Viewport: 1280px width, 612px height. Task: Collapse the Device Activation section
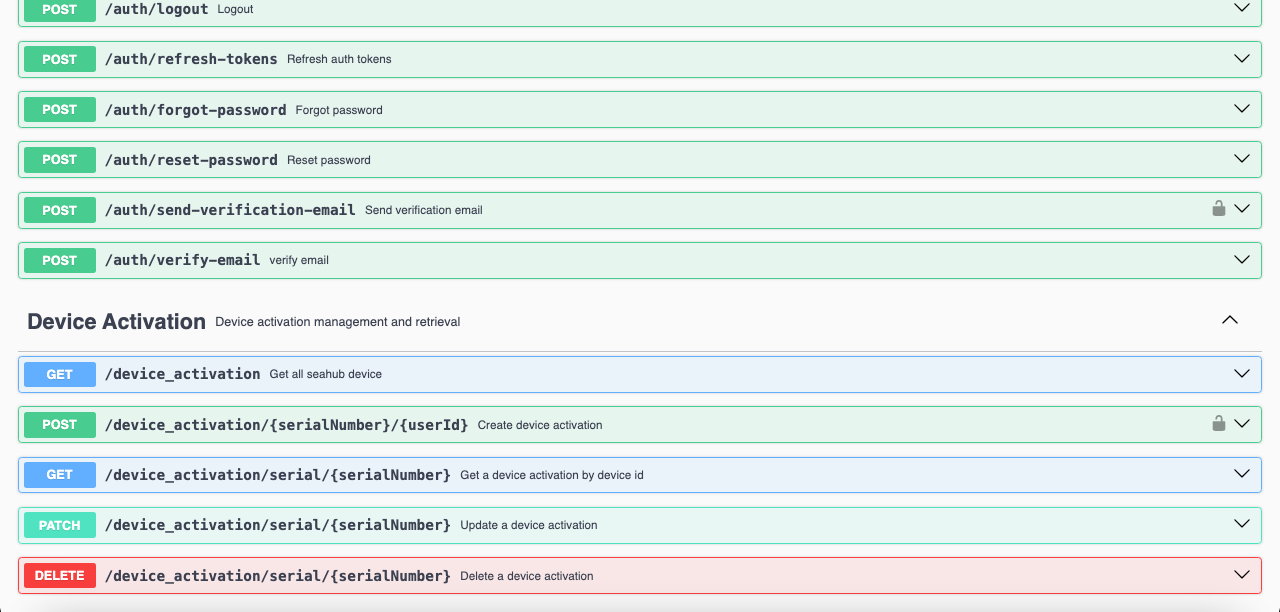pyautogui.click(x=1230, y=321)
